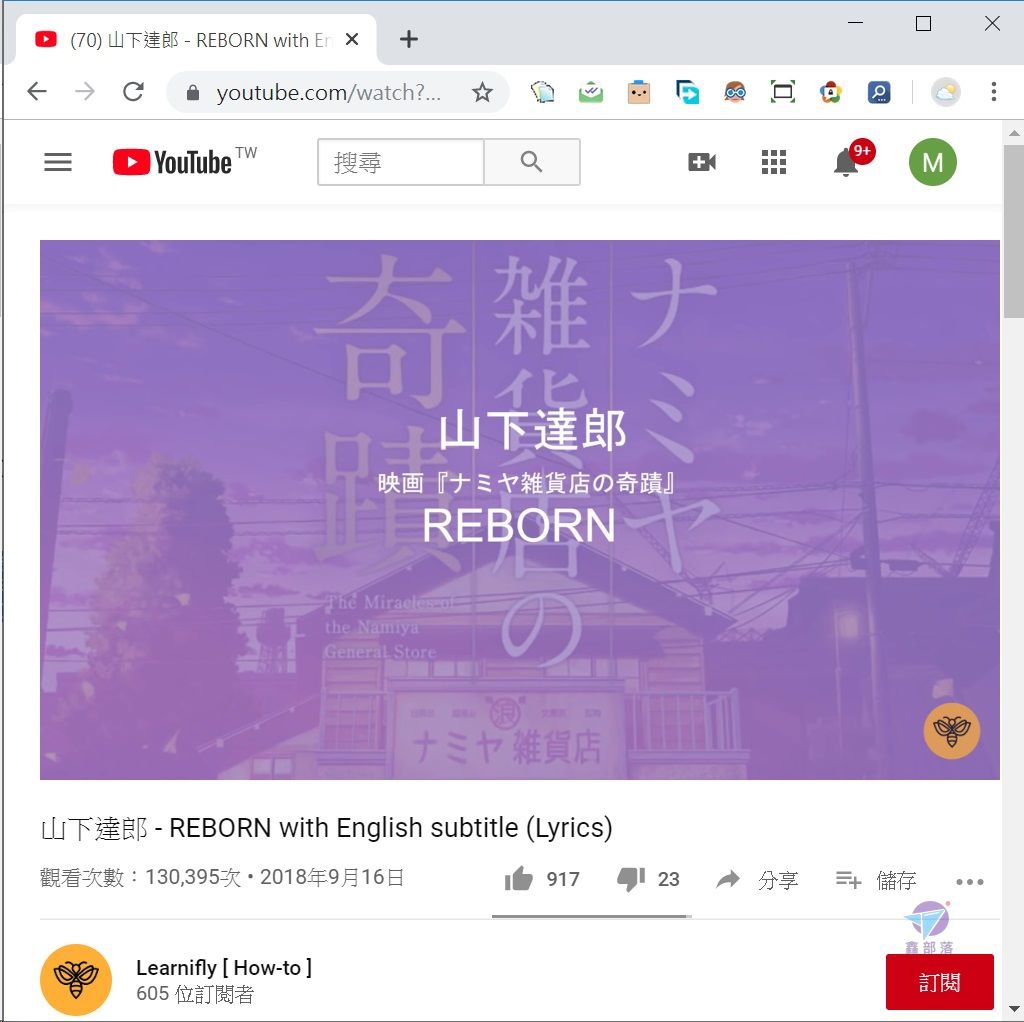Open the Learnifly channel bee avatar
This screenshot has width=1024, height=1022.
coord(76,980)
